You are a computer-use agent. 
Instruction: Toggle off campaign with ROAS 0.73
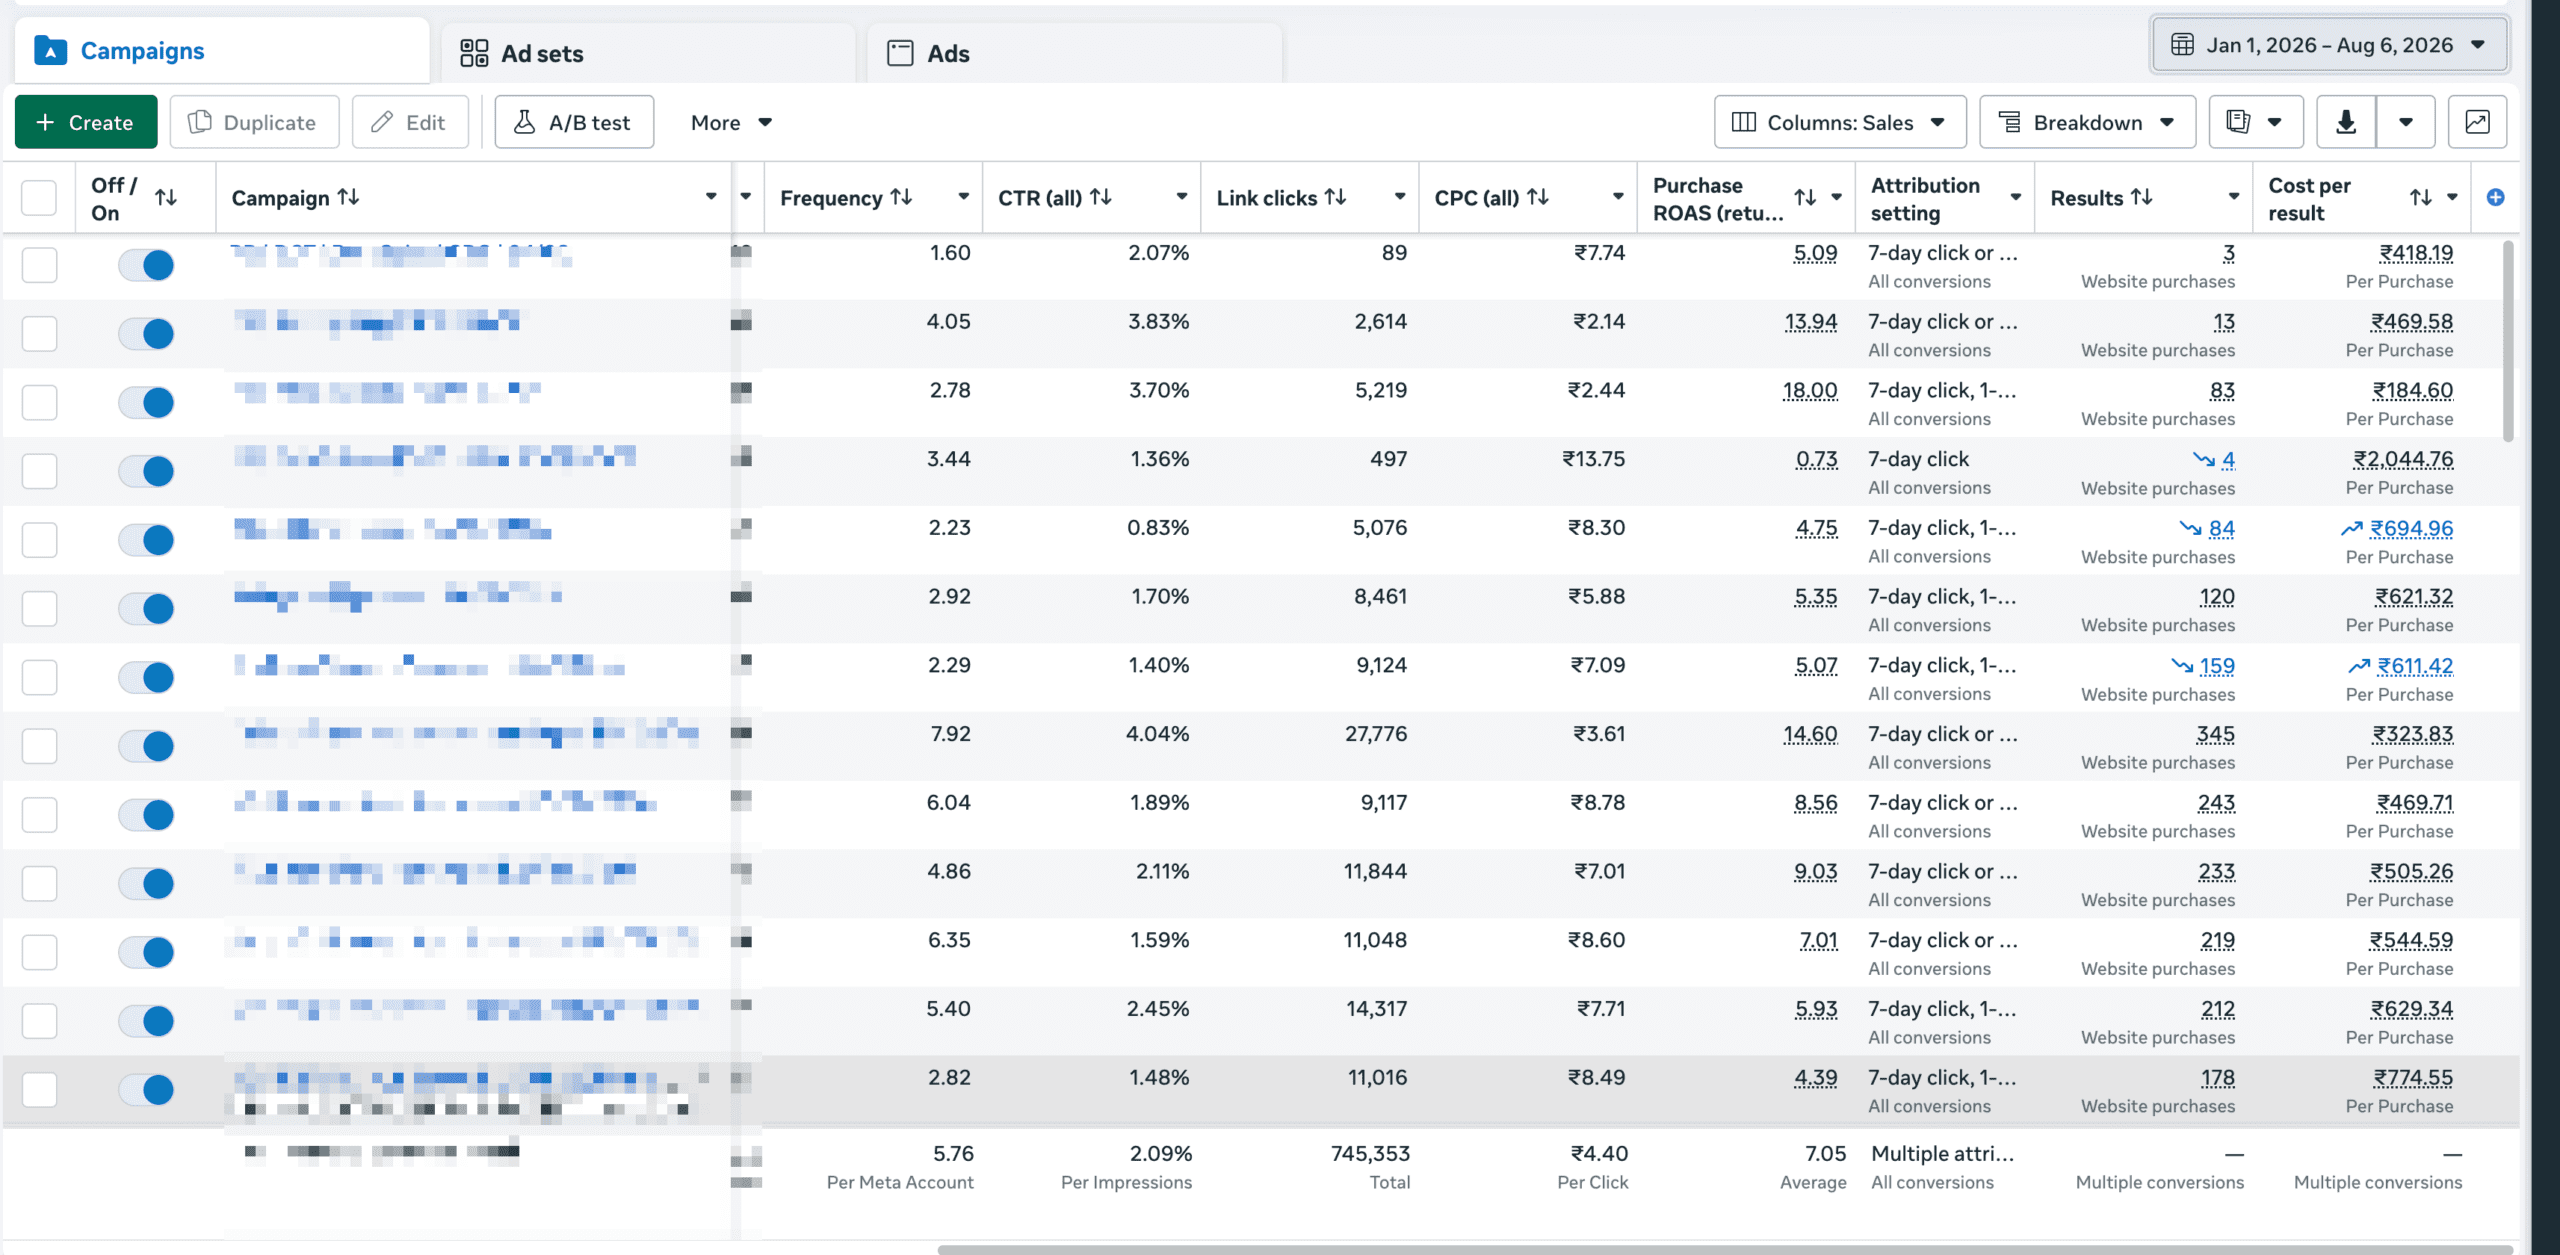(x=146, y=471)
